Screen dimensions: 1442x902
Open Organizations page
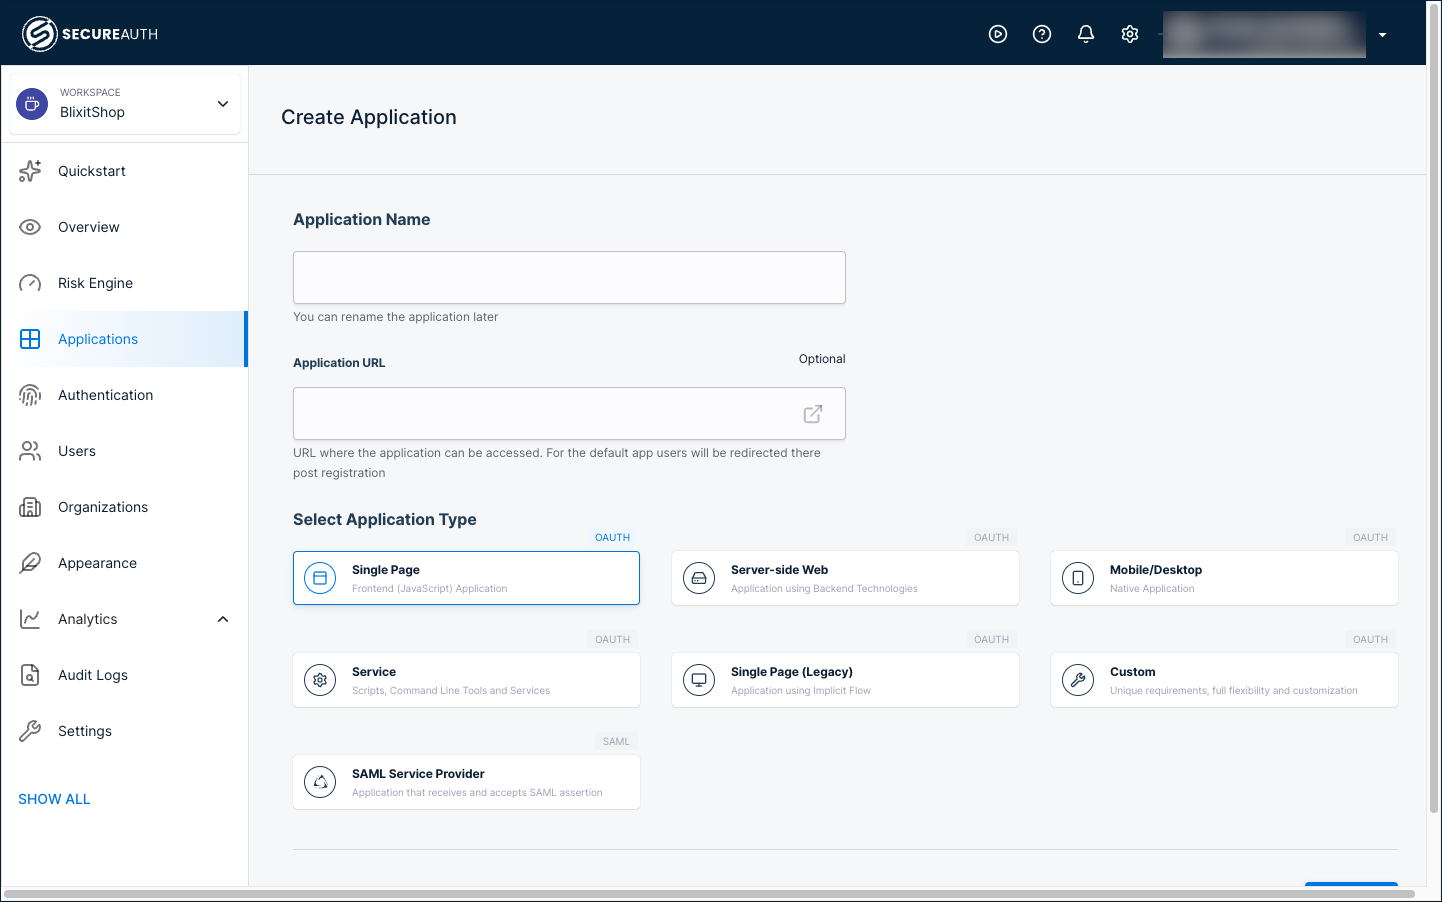(124, 507)
